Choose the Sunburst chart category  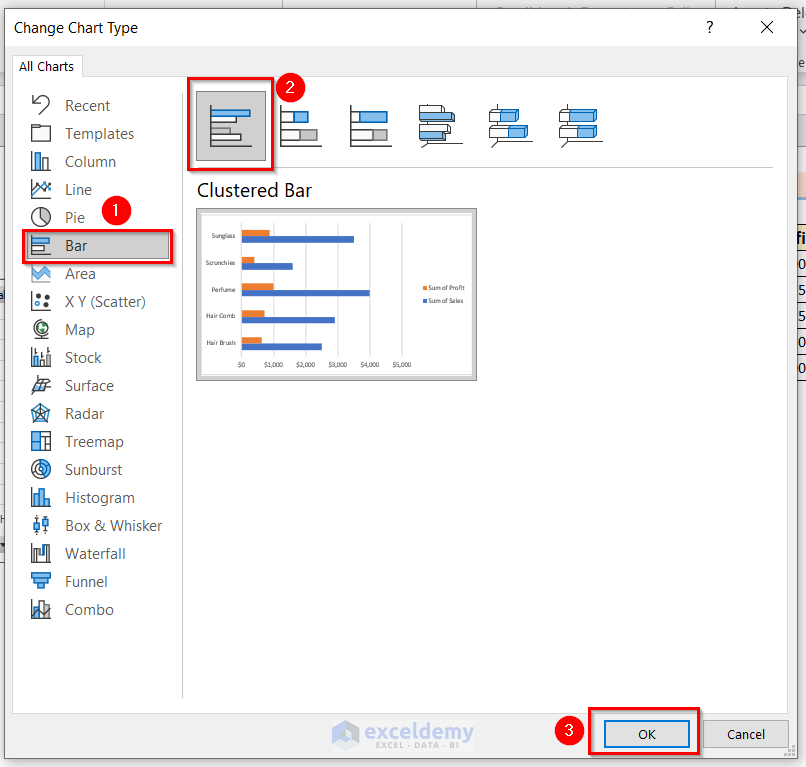(94, 470)
